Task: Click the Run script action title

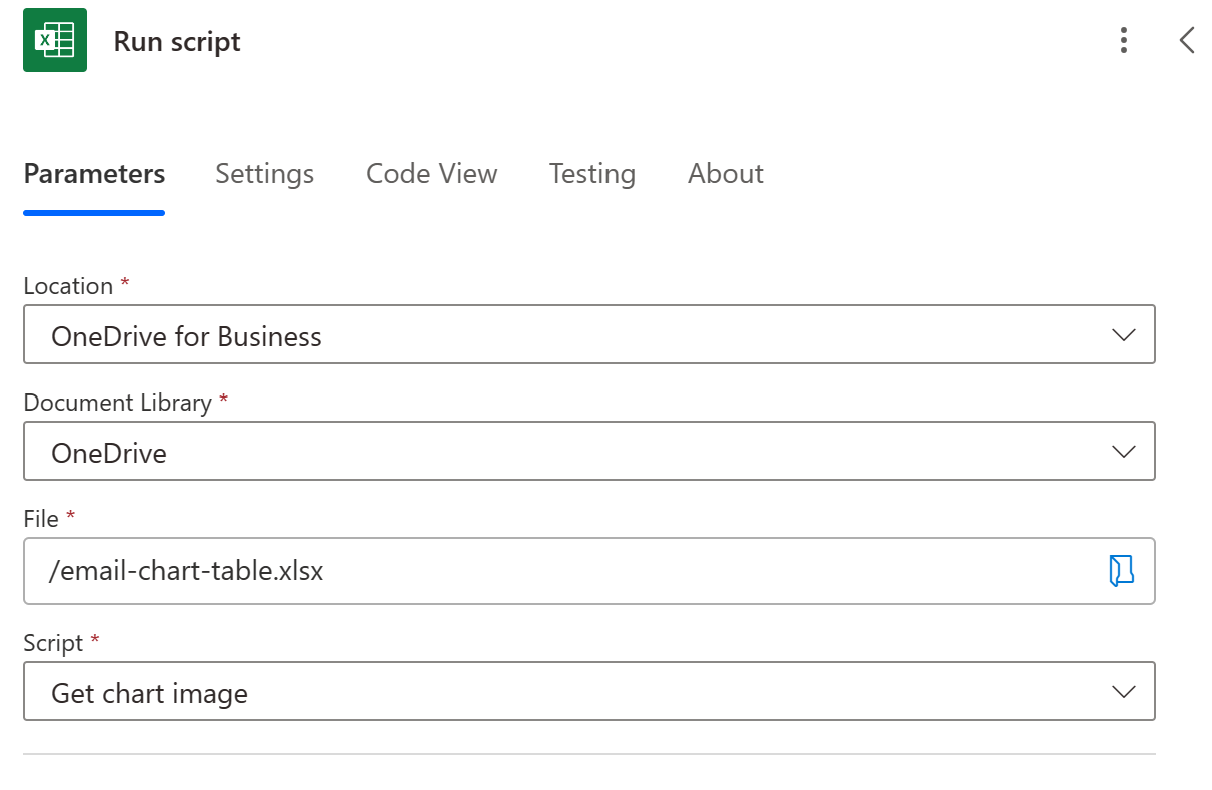Action: click(176, 41)
